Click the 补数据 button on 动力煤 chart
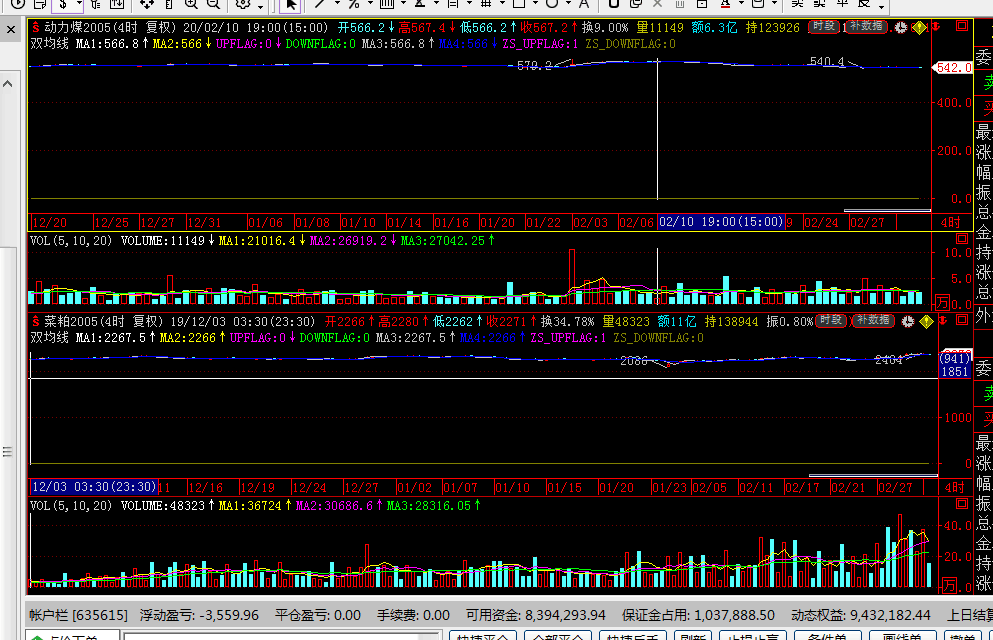 866,27
